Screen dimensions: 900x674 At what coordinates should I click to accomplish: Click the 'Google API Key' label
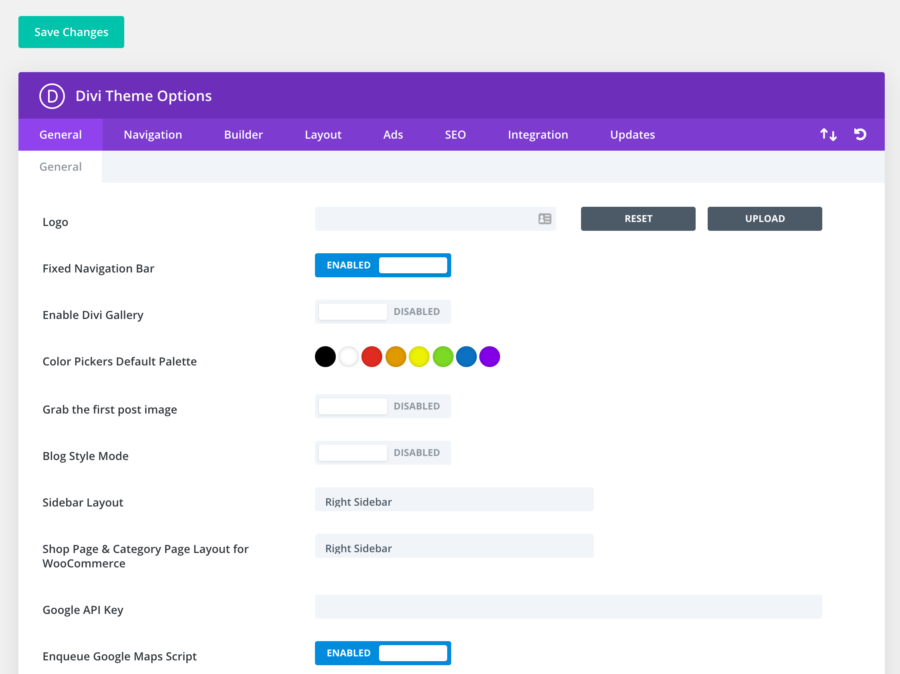tap(83, 610)
